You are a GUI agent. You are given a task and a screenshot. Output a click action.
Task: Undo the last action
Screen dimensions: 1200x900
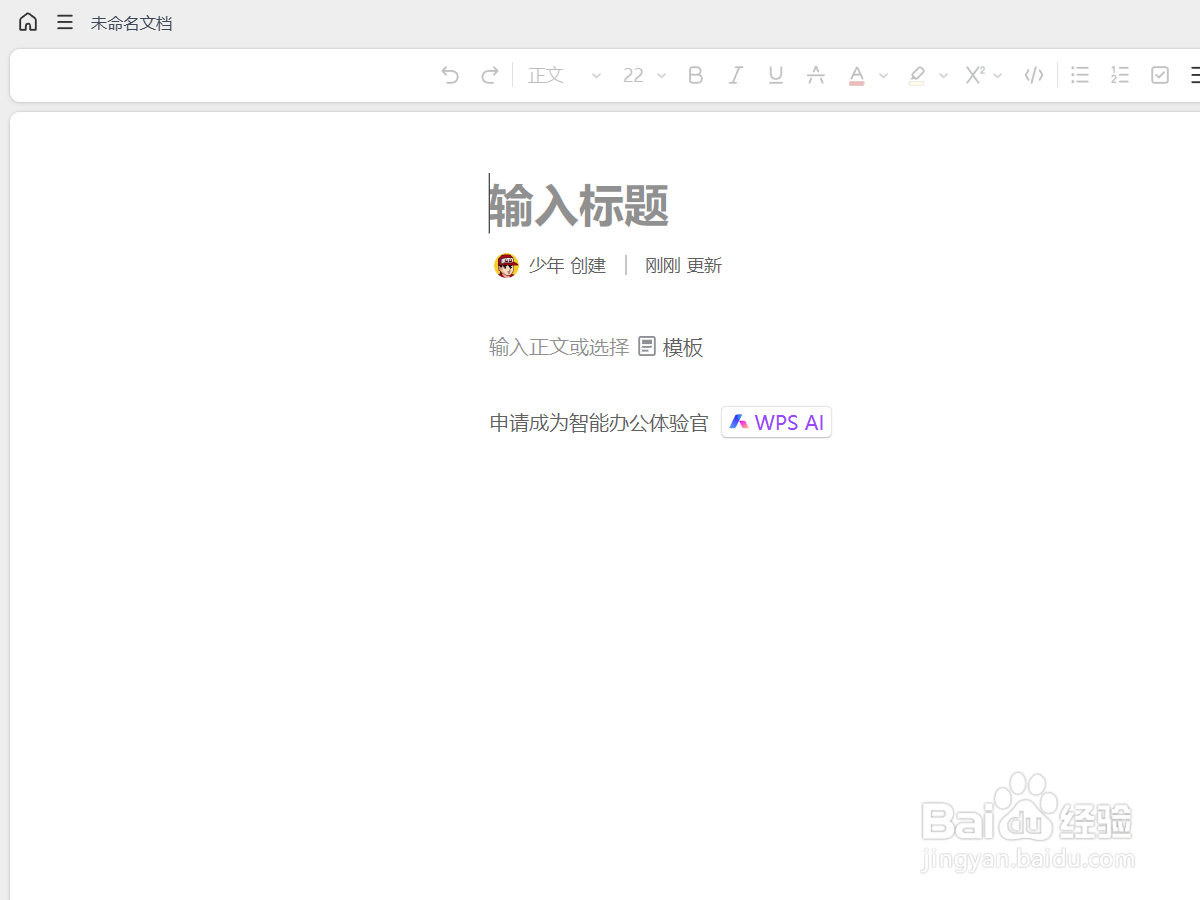pyautogui.click(x=450, y=75)
